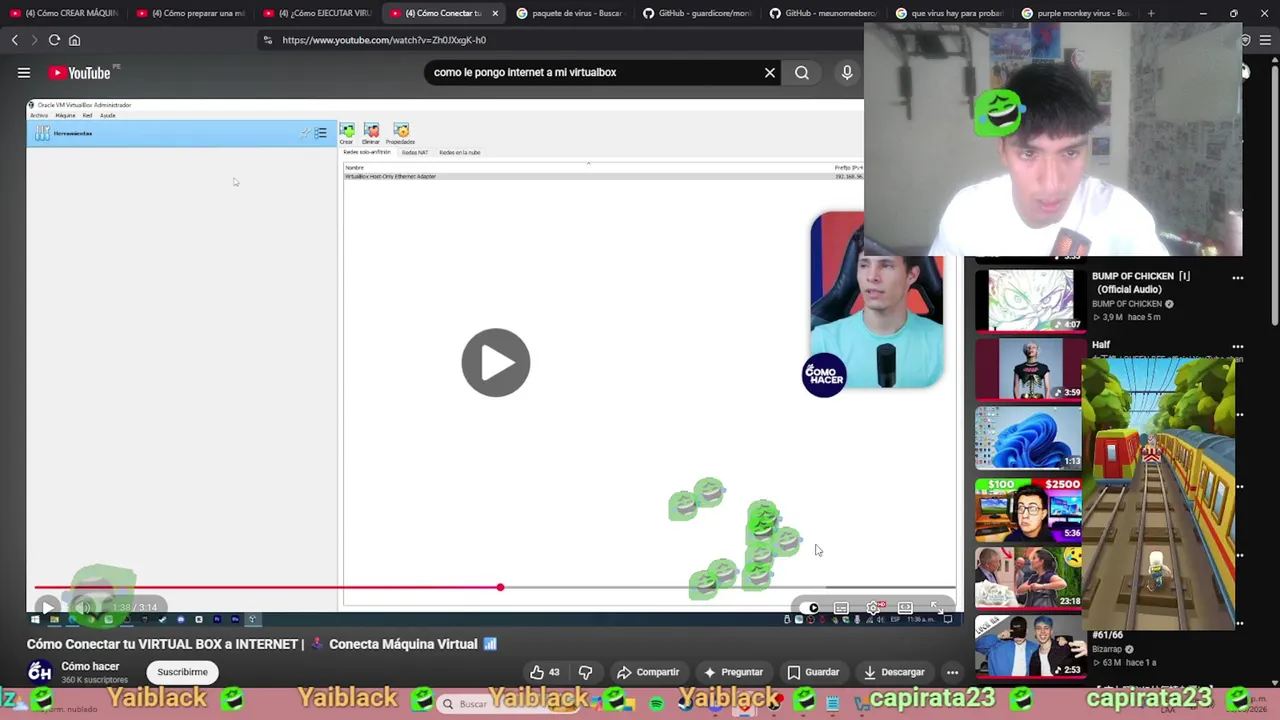Toggle subtitles in the video player
The width and height of the screenshot is (1280, 720).
[x=841, y=608]
